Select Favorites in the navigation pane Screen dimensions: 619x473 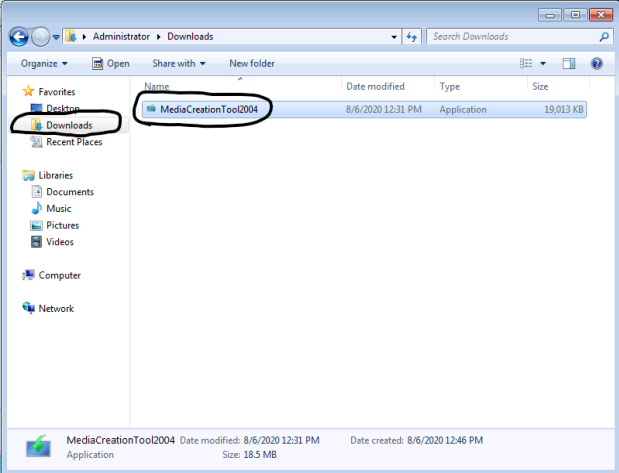tap(56, 92)
